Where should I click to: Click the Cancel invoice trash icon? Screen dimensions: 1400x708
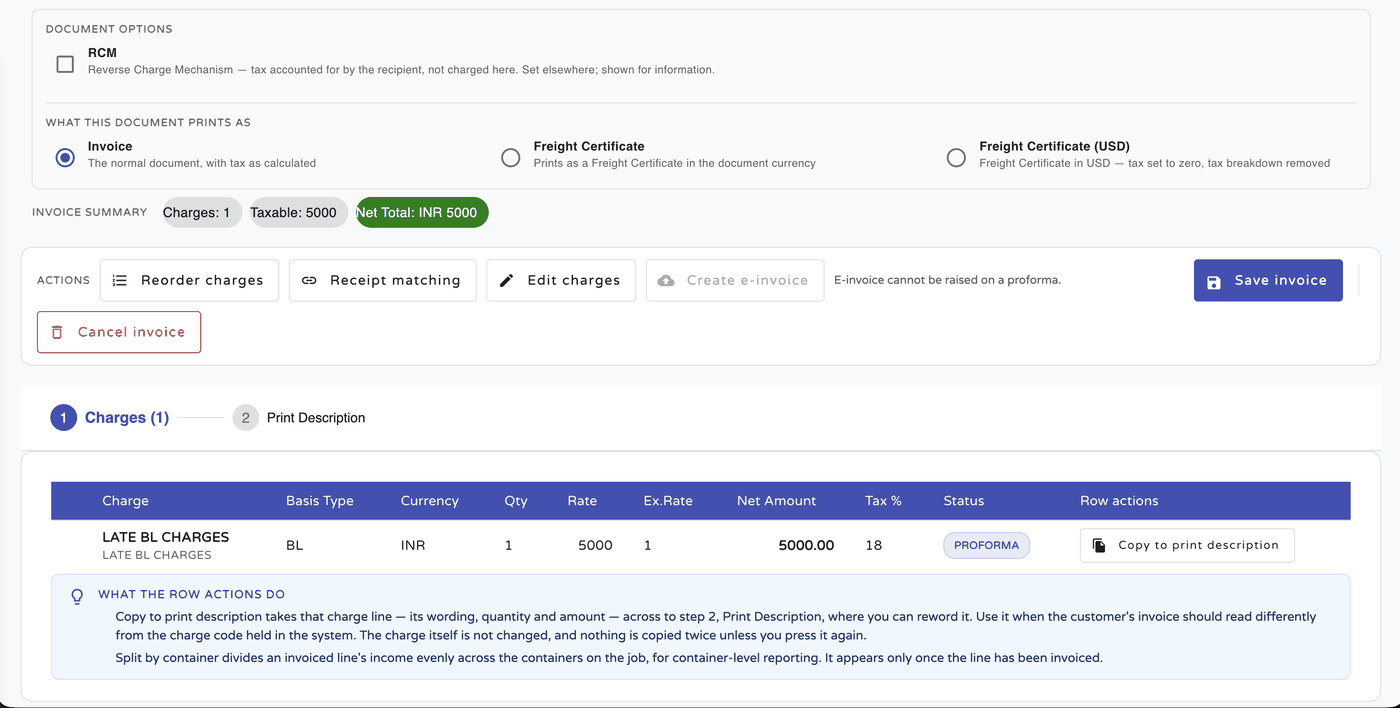[57, 332]
